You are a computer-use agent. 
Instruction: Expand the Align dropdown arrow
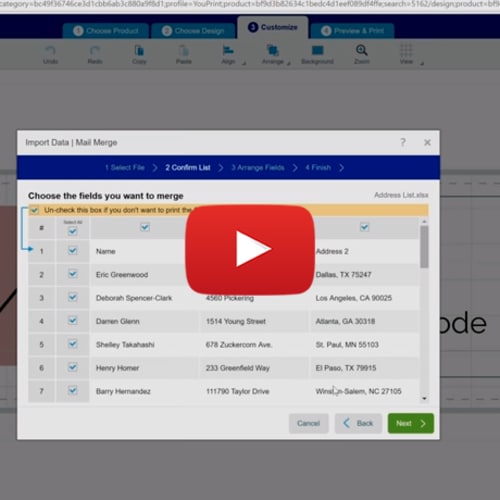point(244,63)
